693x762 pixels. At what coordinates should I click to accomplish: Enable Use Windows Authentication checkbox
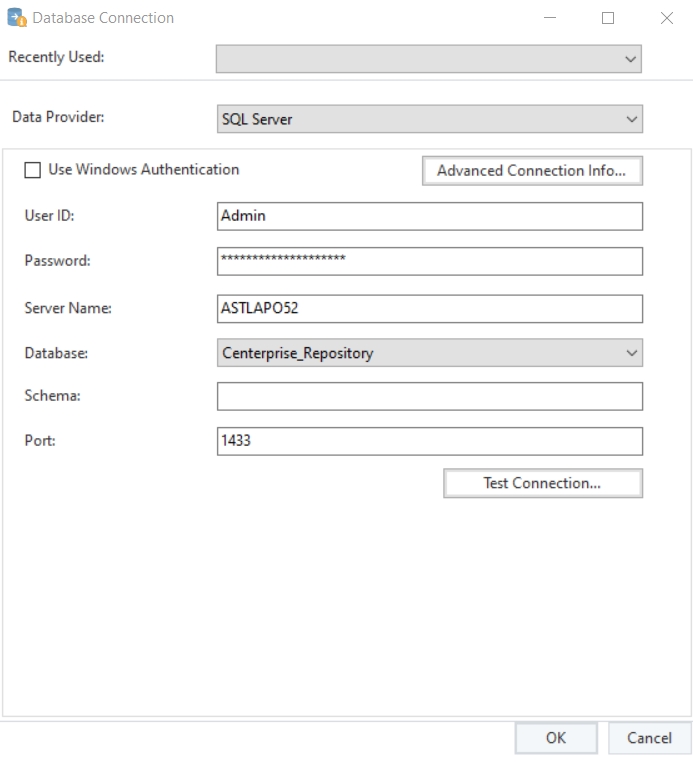(33, 170)
